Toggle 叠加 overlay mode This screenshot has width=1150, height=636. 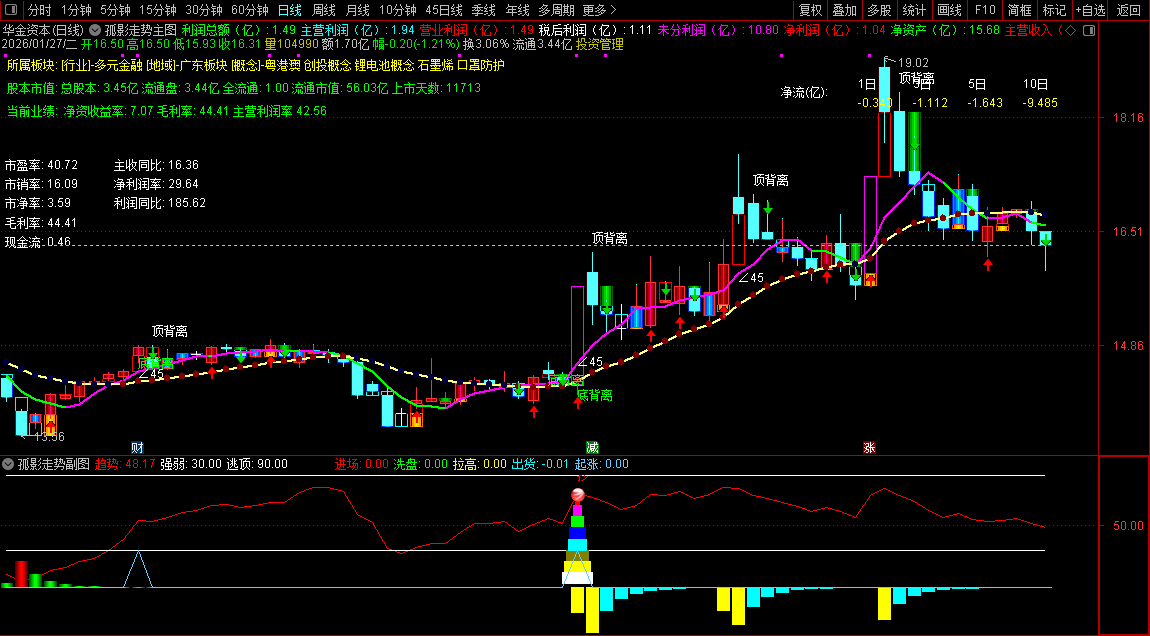[x=845, y=10]
